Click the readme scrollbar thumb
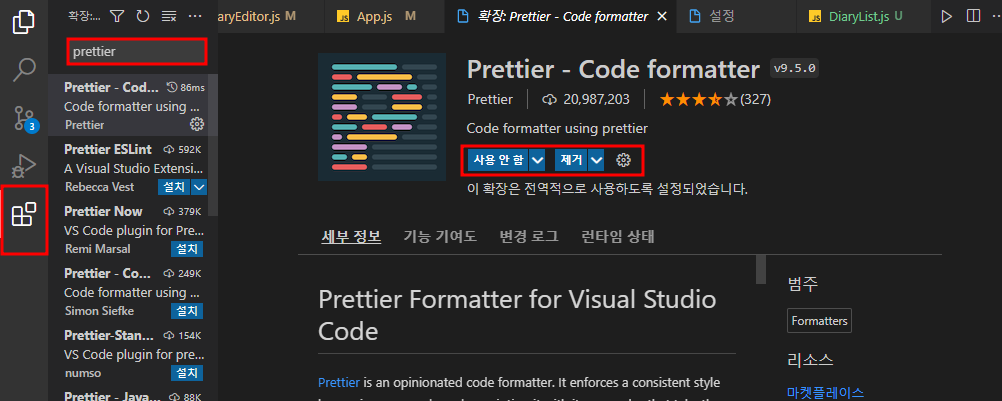This screenshot has width=1002, height=401. point(760,268)
